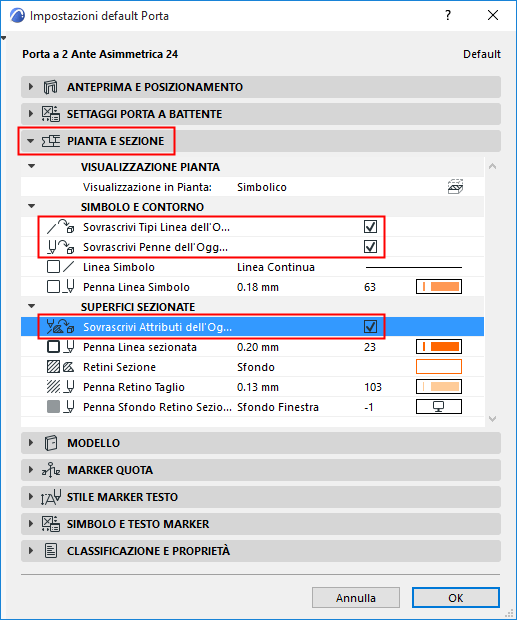
Task: Click the small arrow at dialog top-left
Action: coord(4,38)
